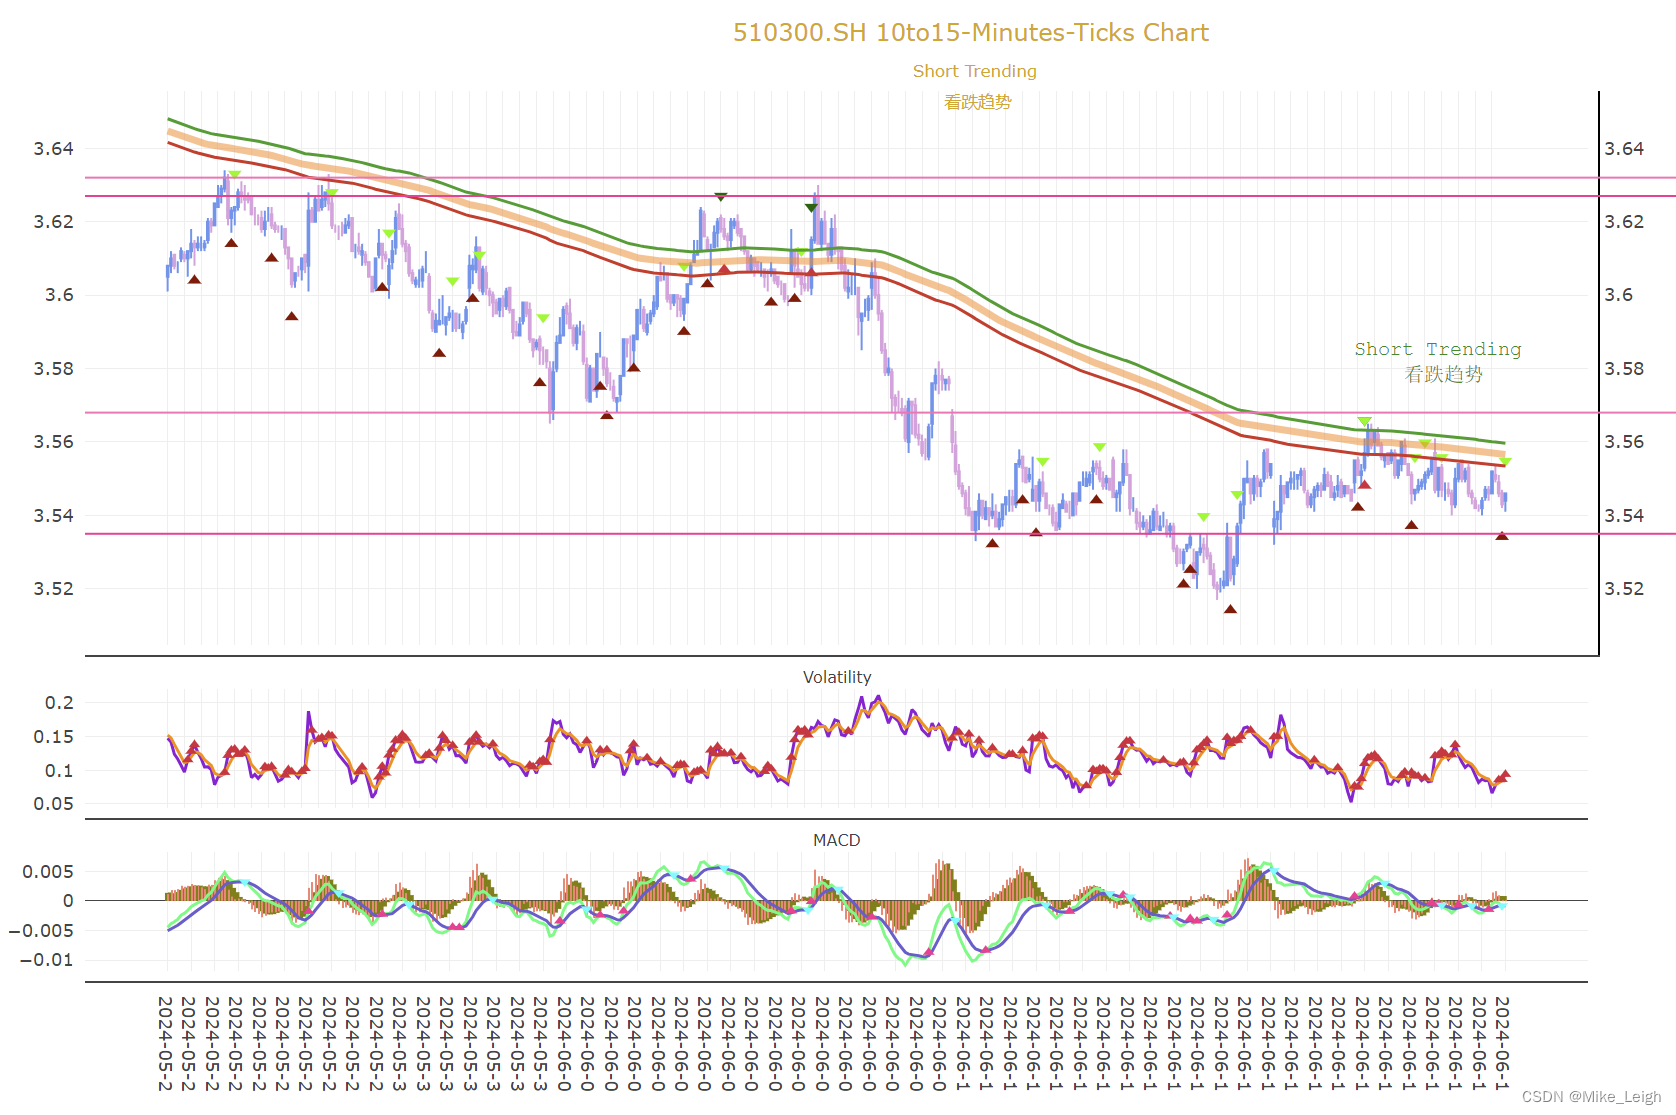Click the 3.54 tick on the right price axis

1624,516
